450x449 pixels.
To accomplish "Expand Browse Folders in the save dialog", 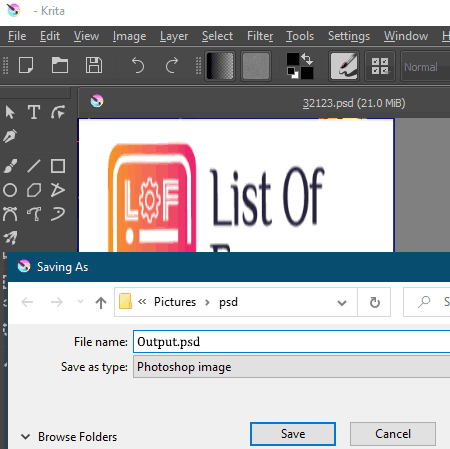I will (69, 437).
